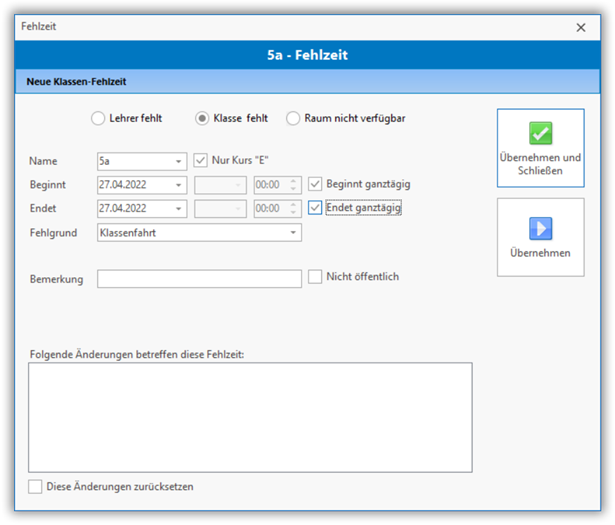Close the Fehlzeit dialog window

581,27
